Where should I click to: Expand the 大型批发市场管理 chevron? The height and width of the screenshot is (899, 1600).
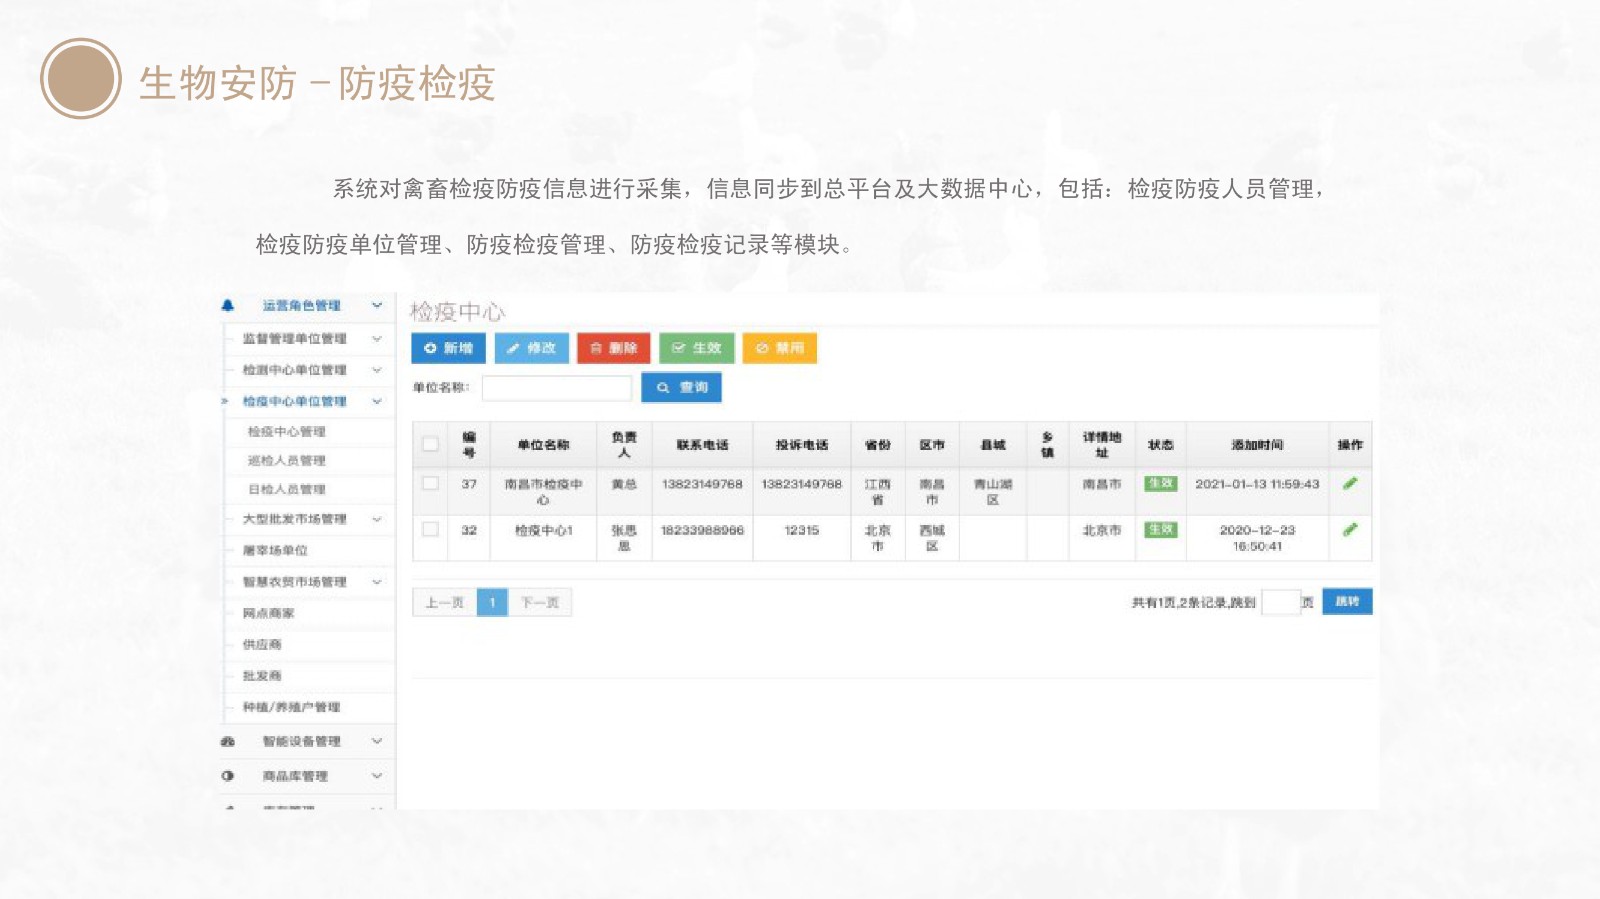(377, 519)
